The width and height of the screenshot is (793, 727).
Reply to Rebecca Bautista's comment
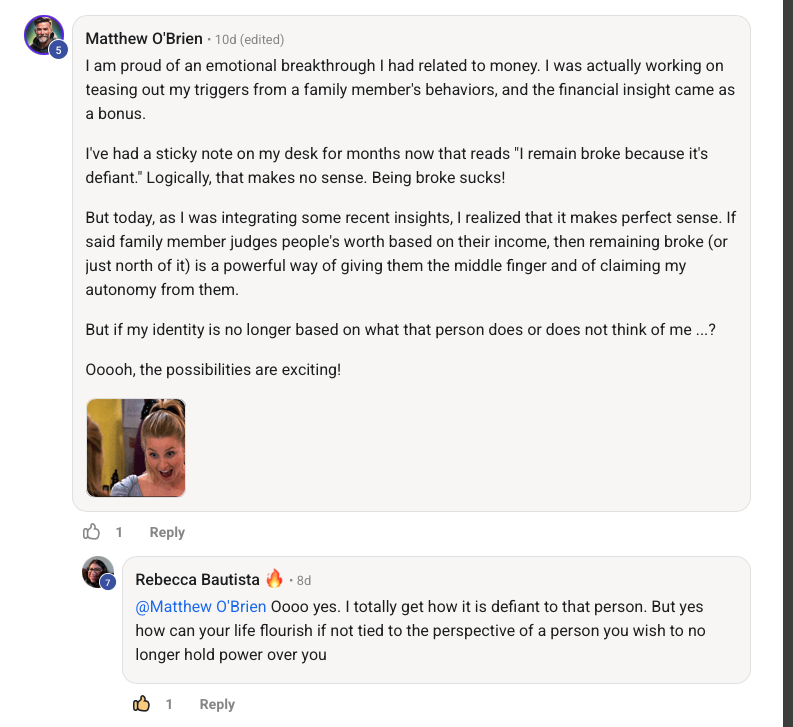tap(217, 704)
